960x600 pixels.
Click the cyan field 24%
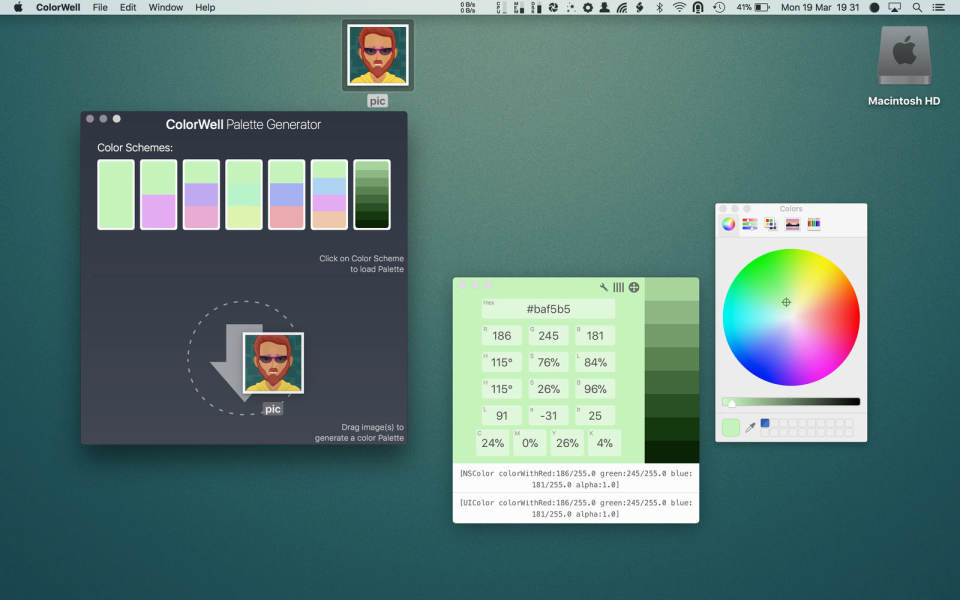492,443
